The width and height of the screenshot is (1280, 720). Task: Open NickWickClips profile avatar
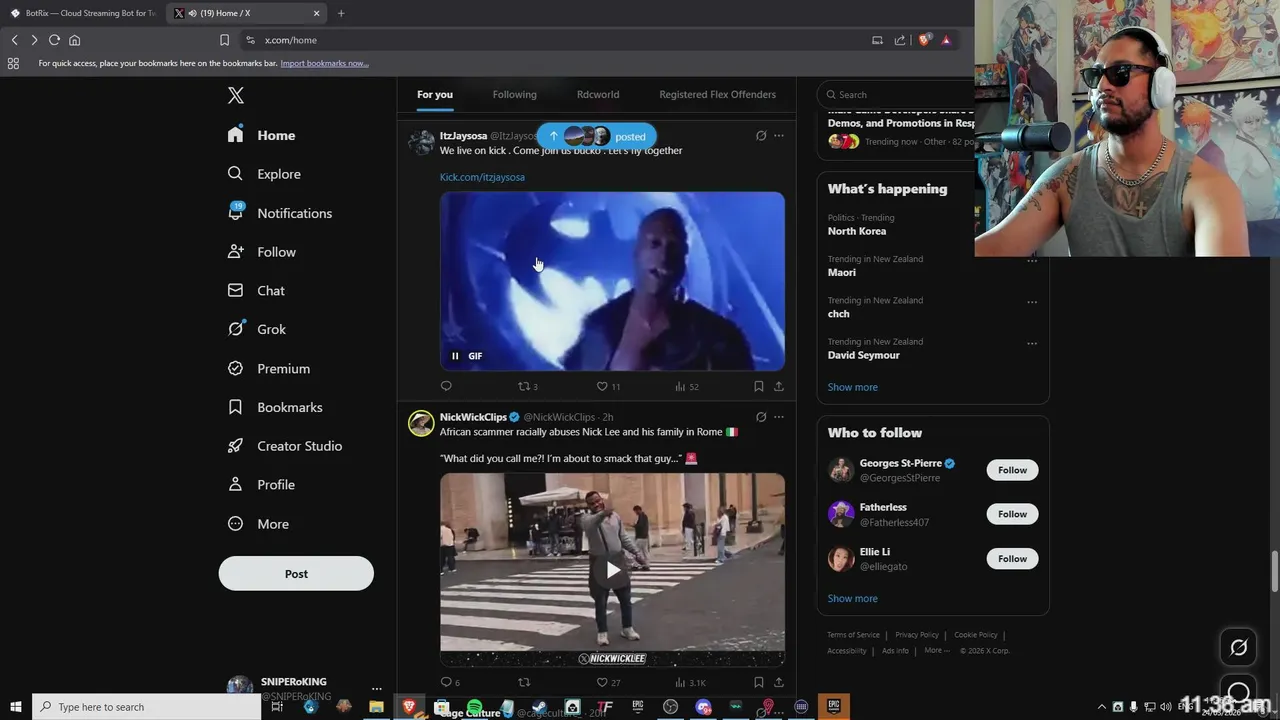421,423
